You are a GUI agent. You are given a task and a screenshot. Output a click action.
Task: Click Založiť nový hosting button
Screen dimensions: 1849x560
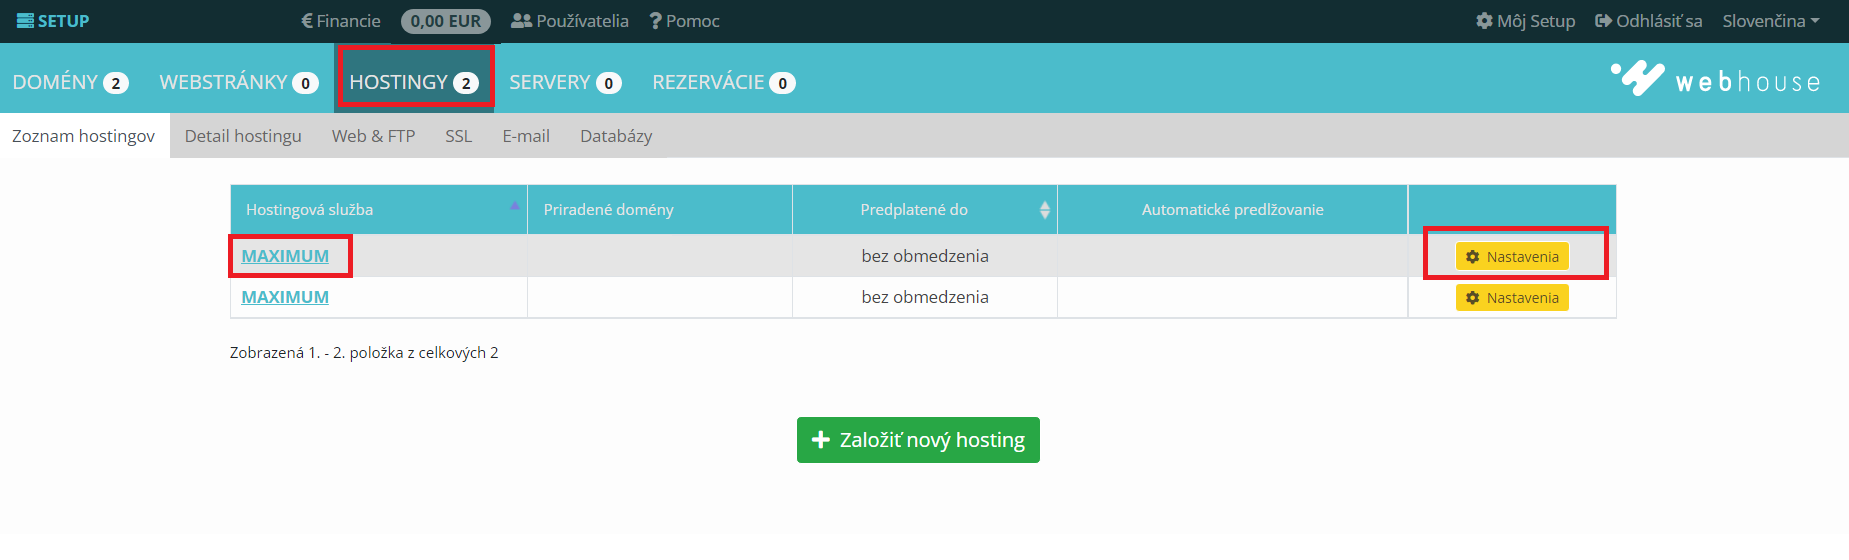(918, 440)
